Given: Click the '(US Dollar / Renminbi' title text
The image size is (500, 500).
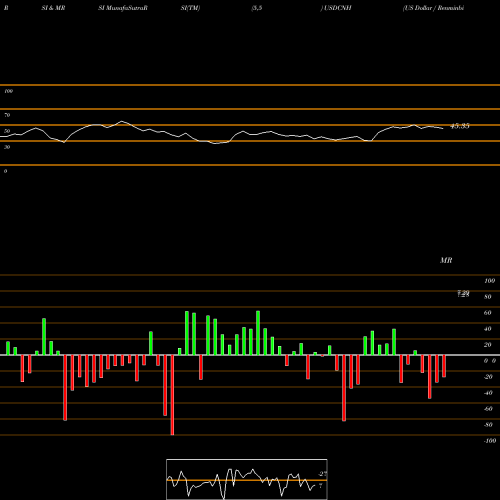Looking at the screenshot, I should [x=433, y=8].
